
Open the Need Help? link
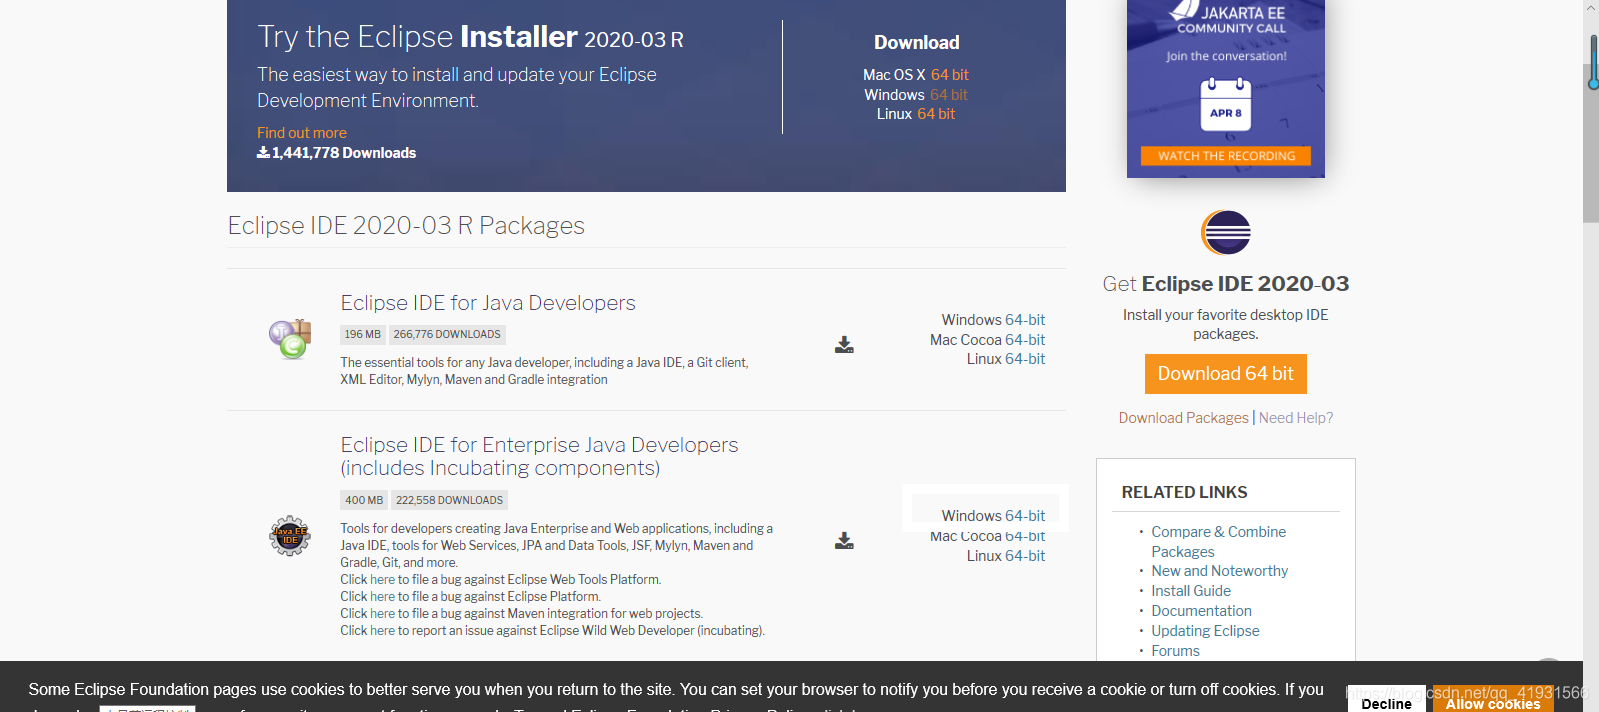1296,418
